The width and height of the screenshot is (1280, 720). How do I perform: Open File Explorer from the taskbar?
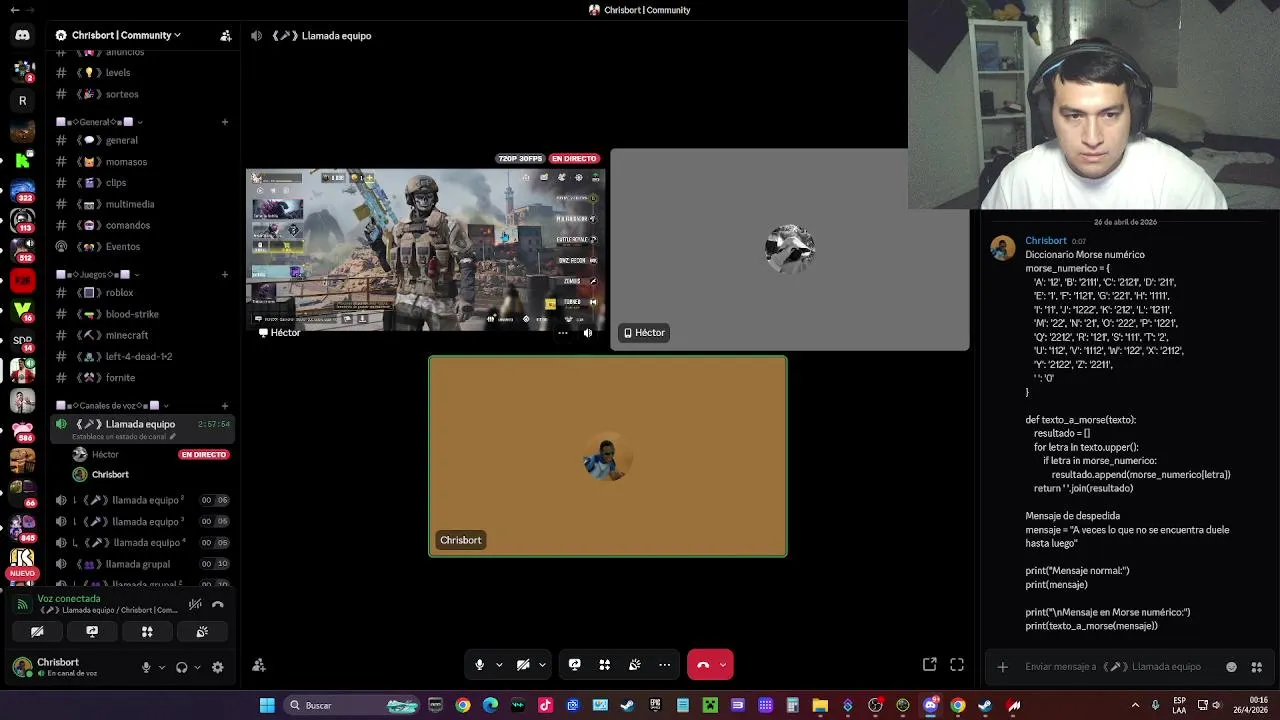click(x=820, y=705)
